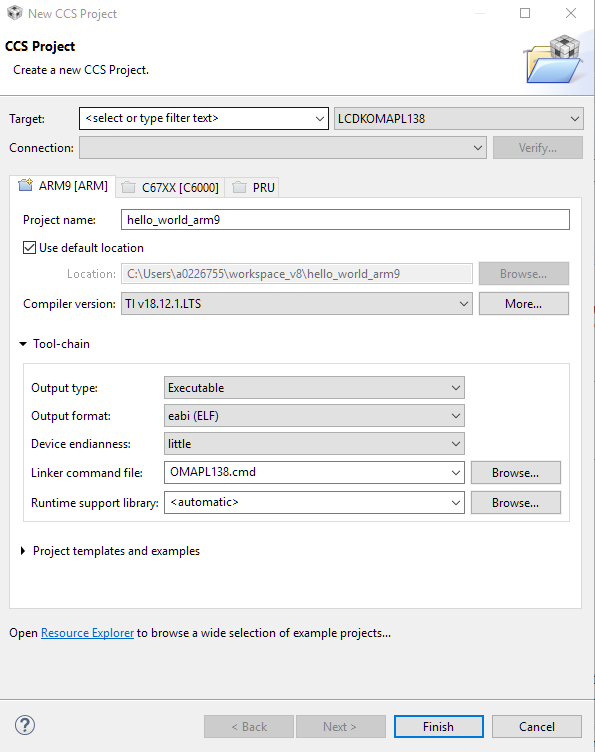595x752 pixels.
Task: Open the Output type Executable dropdown
Action: pos(314,388)
